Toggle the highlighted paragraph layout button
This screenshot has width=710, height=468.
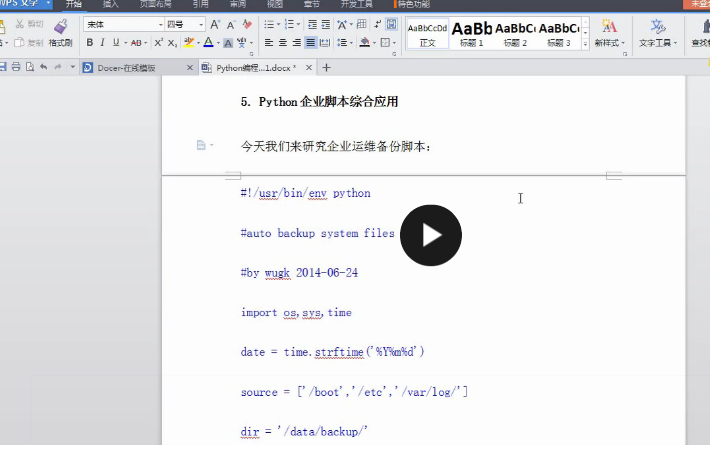pos(391,24)
